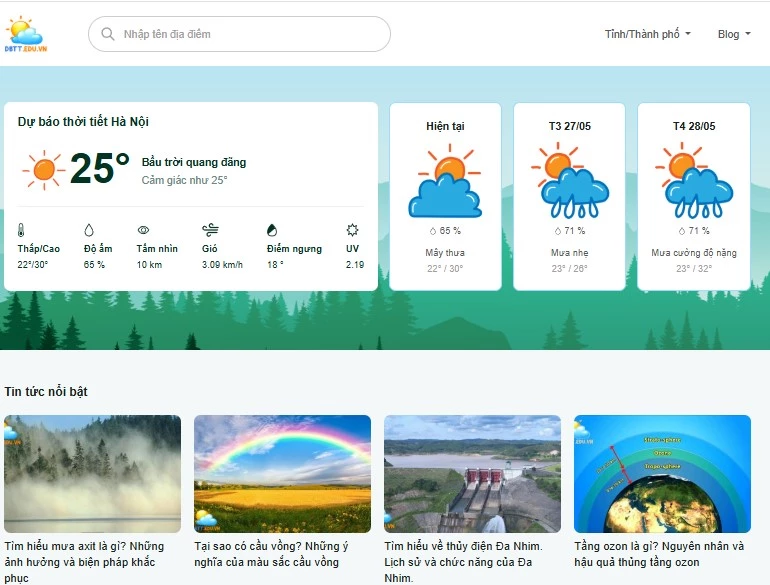Click the humidity droplet icon above Độ ẩm
The width and height of the screenshot is (770, 585).
[89, 230]
